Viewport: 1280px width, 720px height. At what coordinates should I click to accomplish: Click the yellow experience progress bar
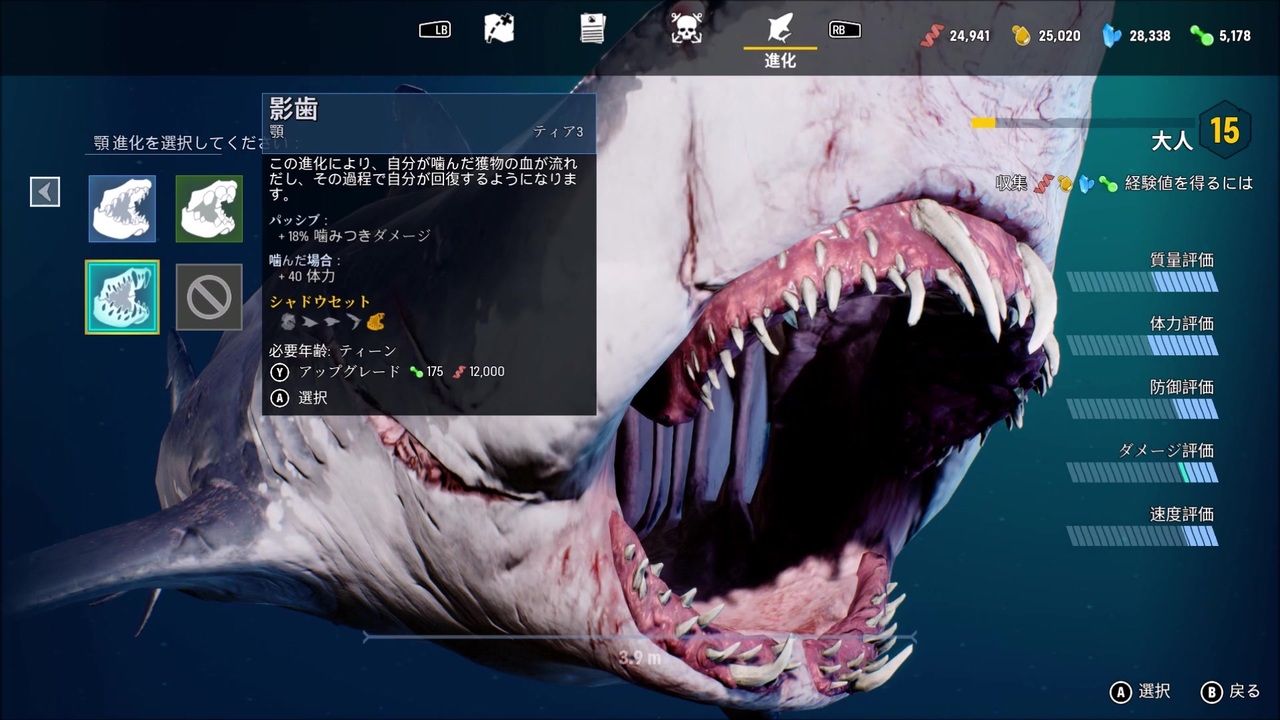click(1084, 123)
